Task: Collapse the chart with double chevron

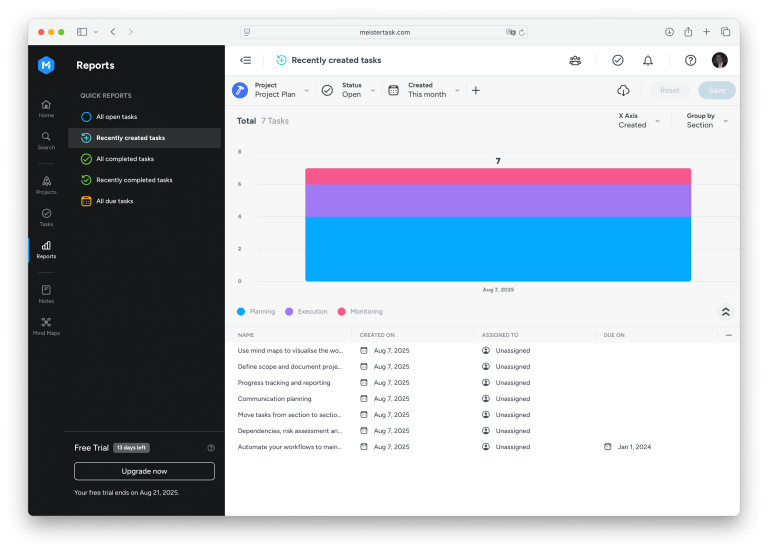Action: click(x=725, y=312)
